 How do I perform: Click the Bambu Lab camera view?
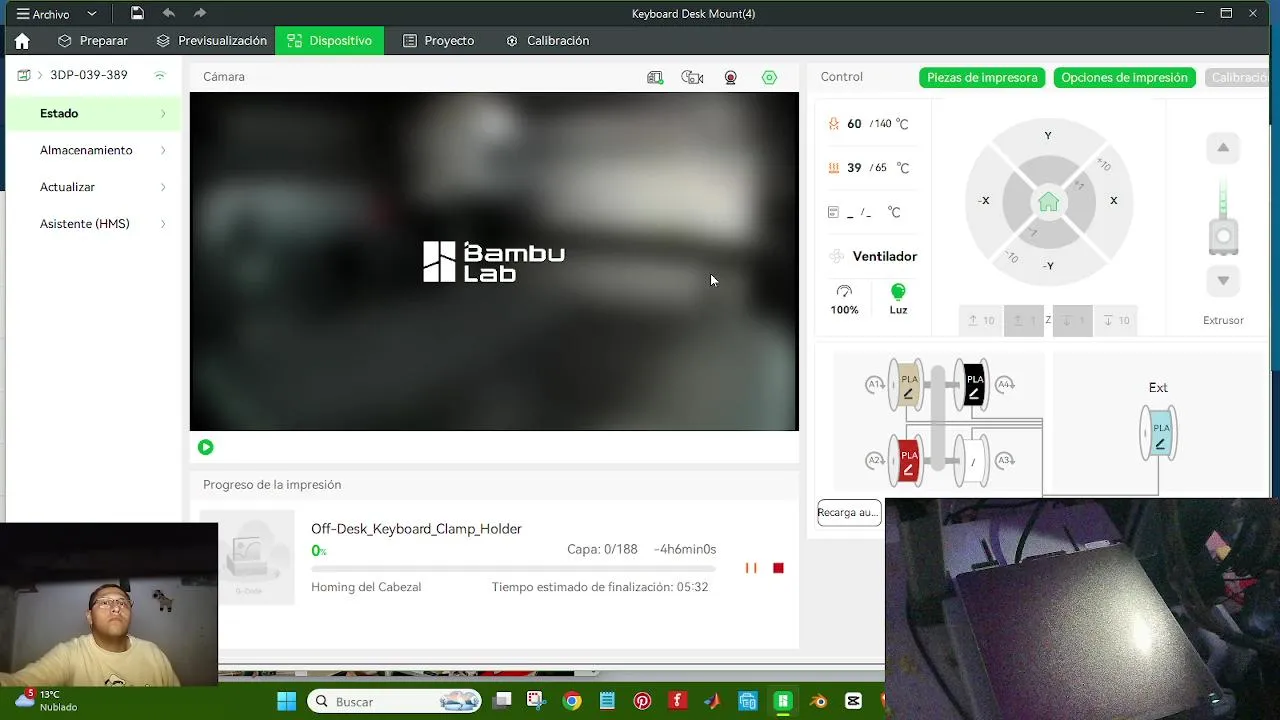point(494,261)
